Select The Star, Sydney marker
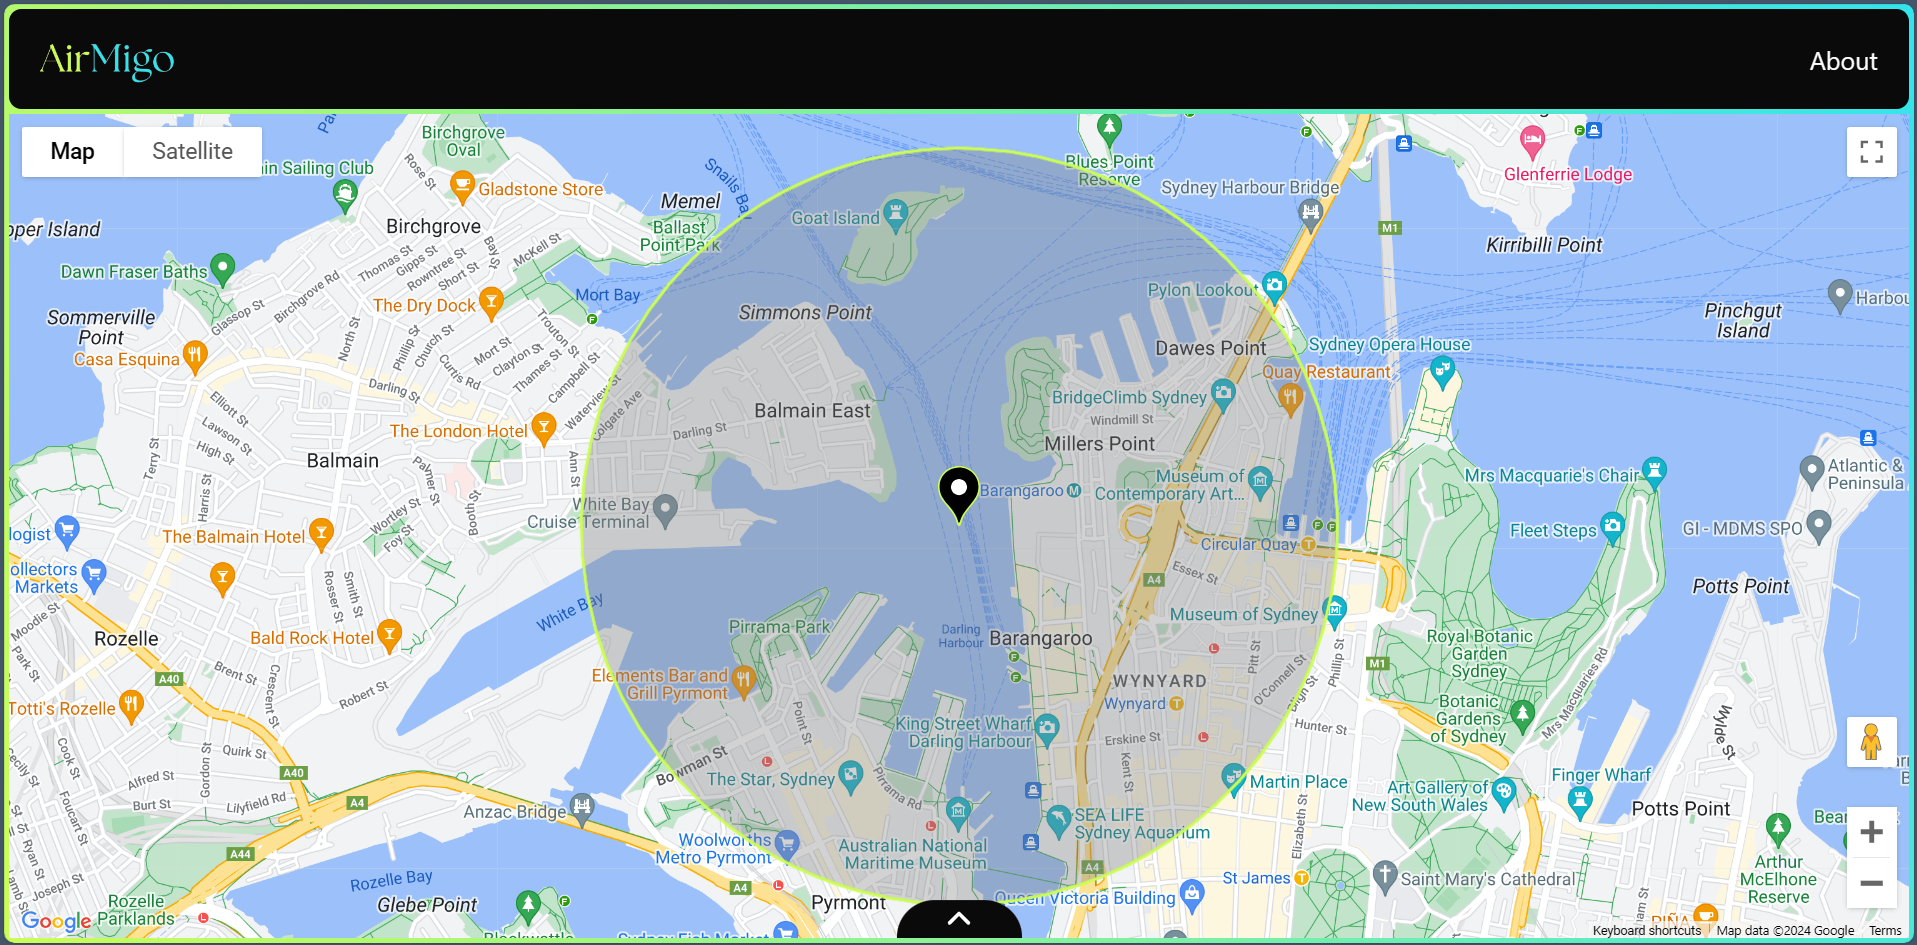 point(850,775)
